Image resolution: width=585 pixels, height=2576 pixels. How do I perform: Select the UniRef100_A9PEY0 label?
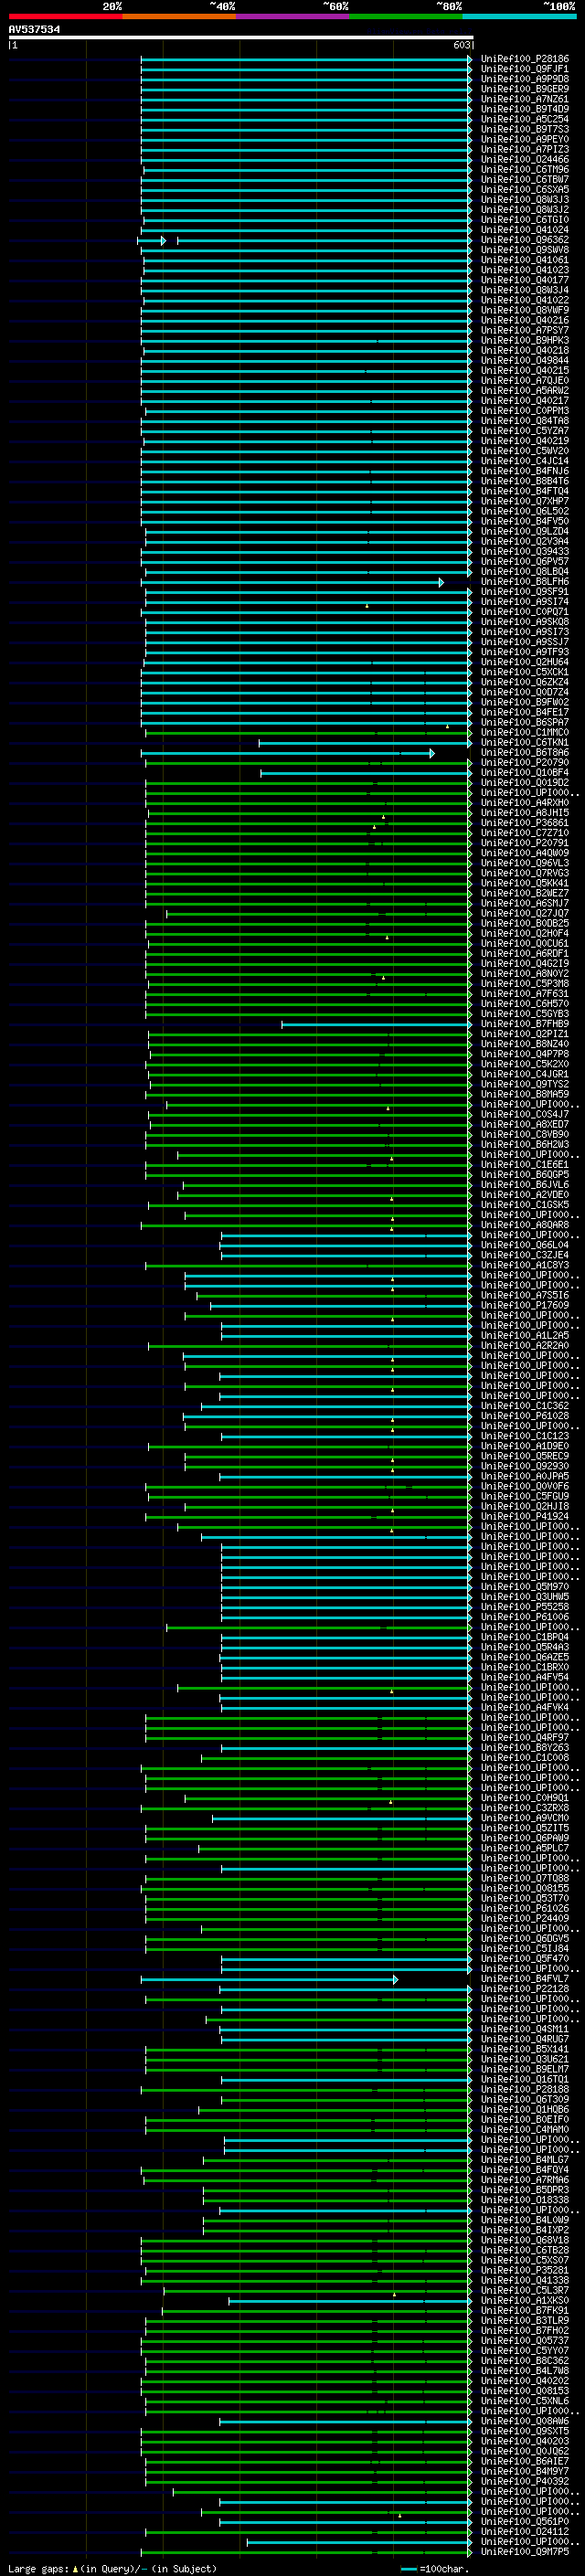pos(524,139)
